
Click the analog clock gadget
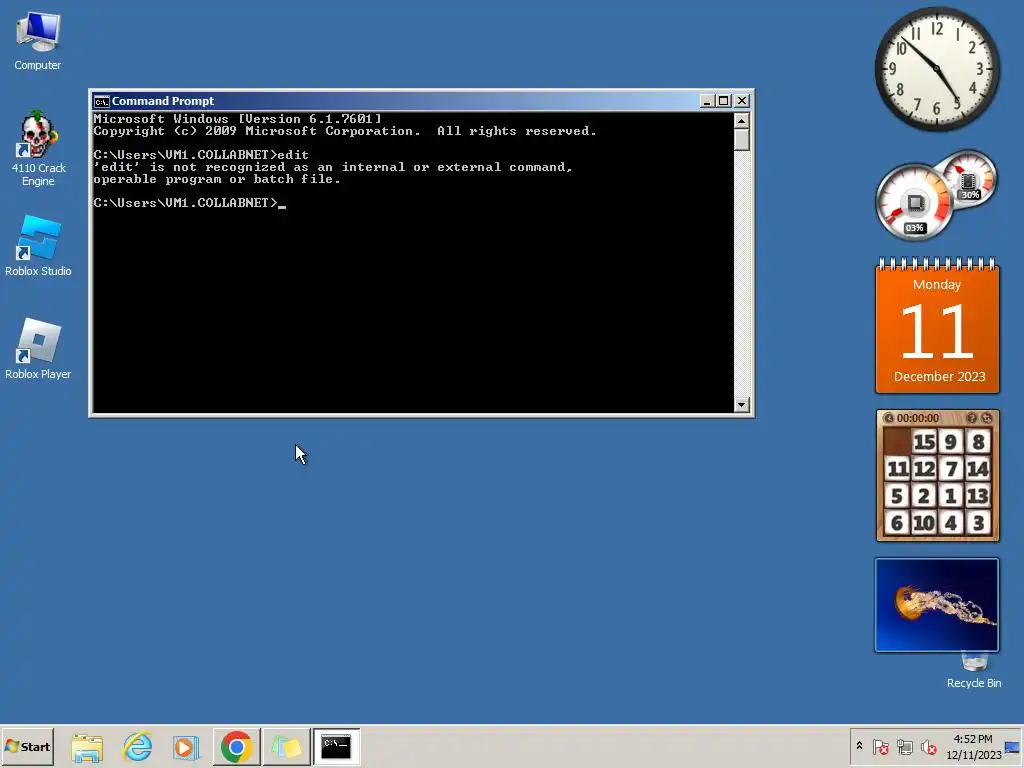[936, 69]
